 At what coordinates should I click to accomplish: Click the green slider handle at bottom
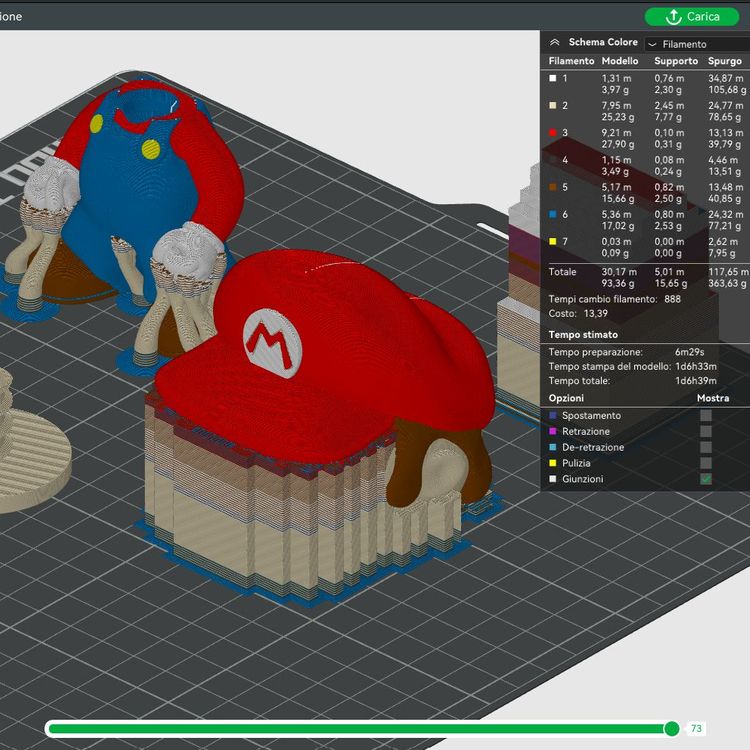point(672,728)
